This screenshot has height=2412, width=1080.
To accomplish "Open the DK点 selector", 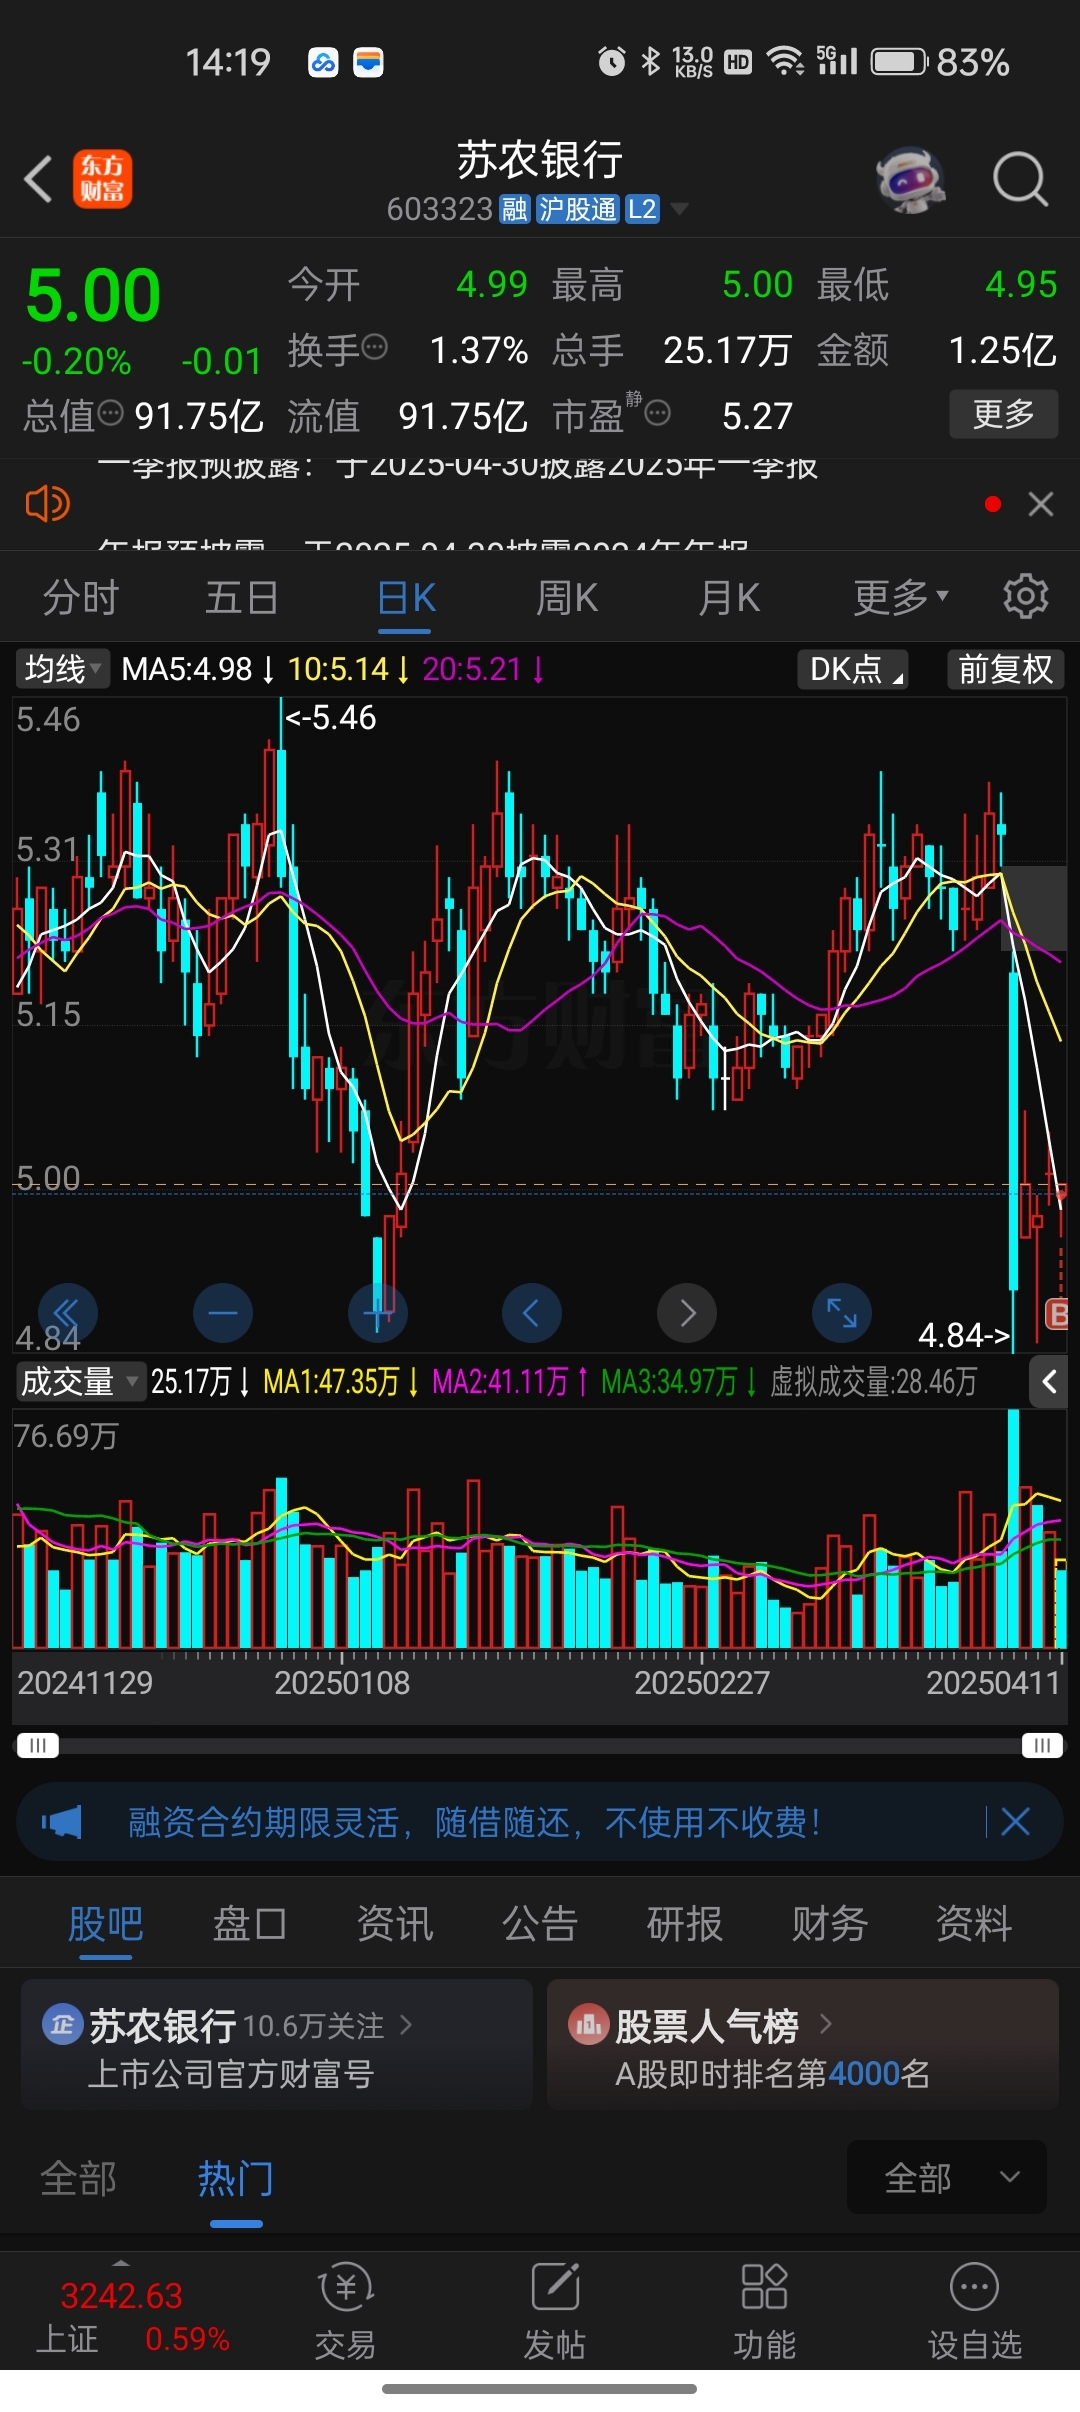I will click(x=852, y=669).
